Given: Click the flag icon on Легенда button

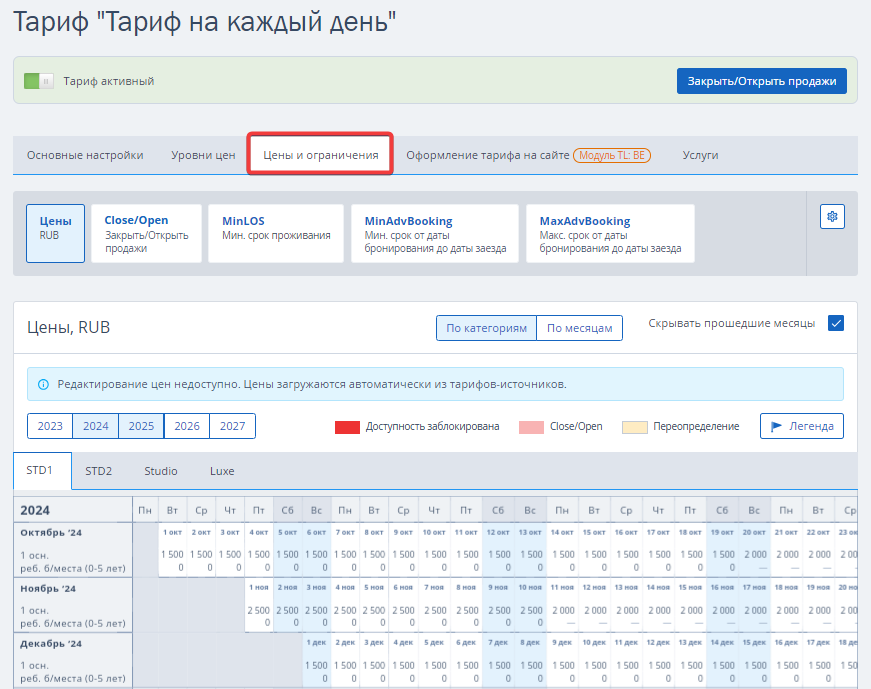Looking at the screenshot, I should tap(778, 426).
